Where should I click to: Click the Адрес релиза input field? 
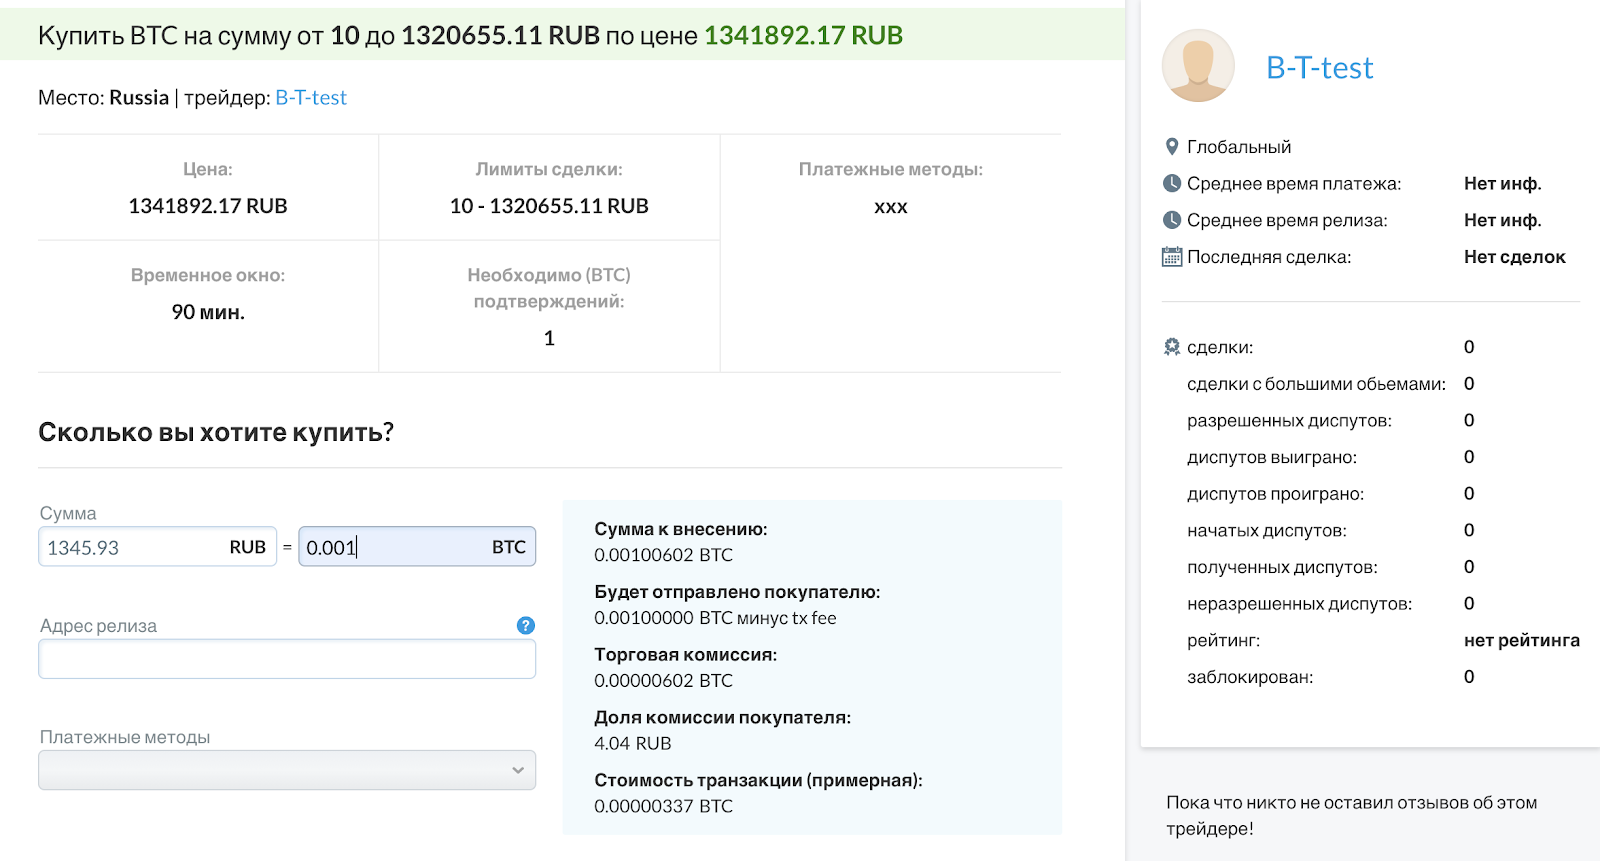[x=286, y=660]
